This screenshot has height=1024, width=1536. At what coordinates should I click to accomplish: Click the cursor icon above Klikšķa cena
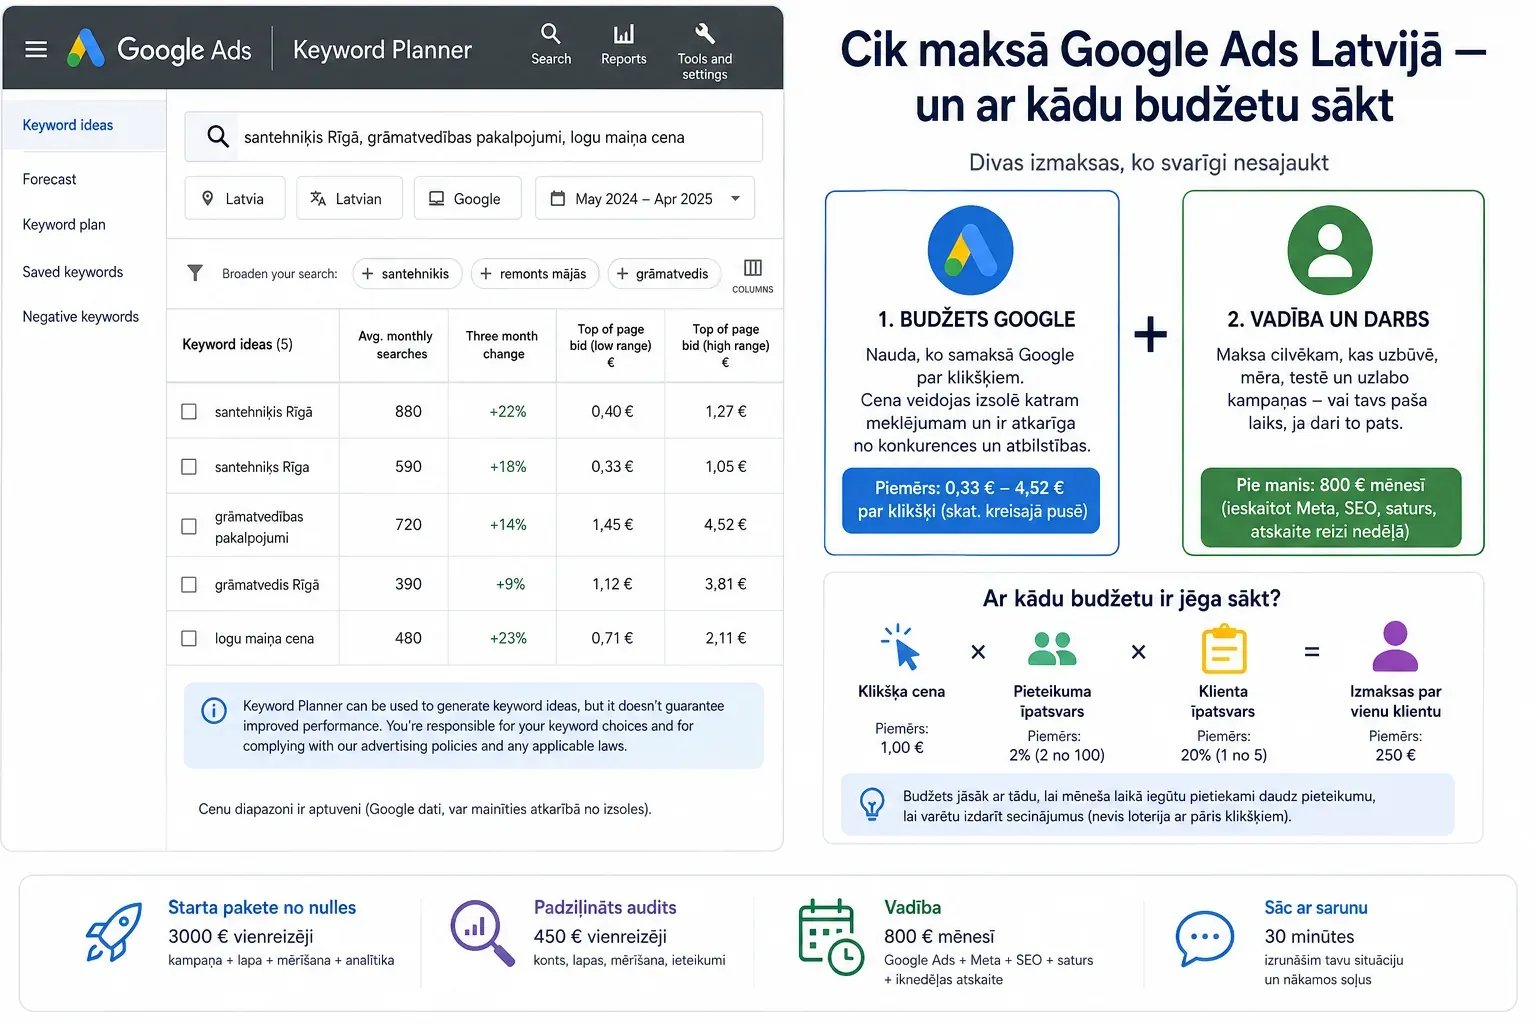(x=901, y=647)
